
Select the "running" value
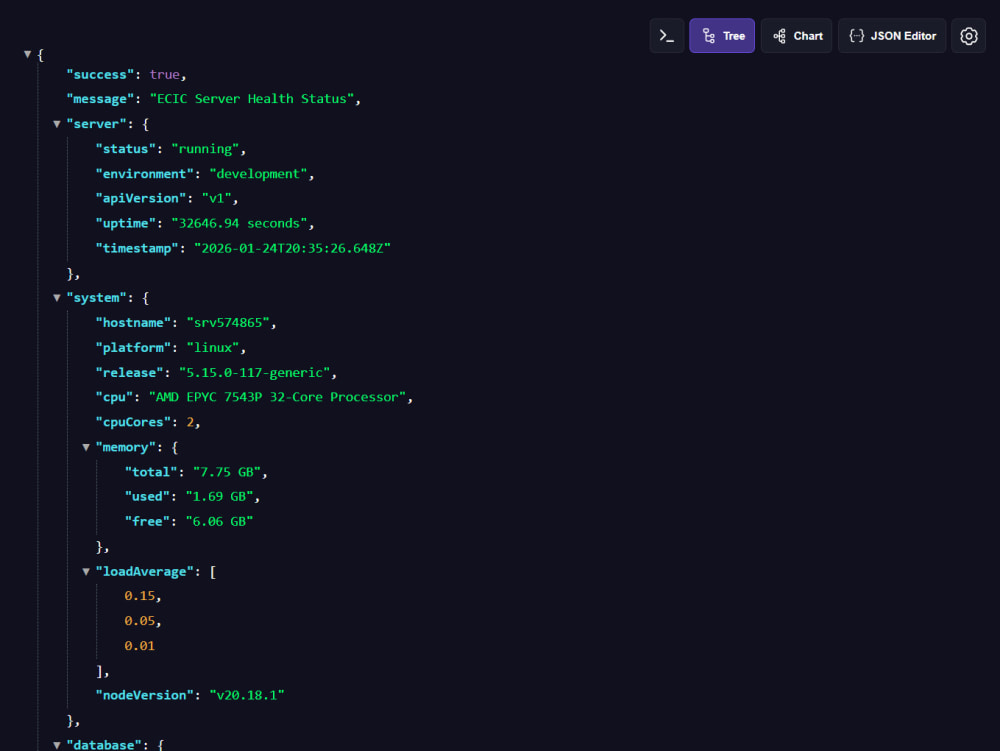[205, 149]
